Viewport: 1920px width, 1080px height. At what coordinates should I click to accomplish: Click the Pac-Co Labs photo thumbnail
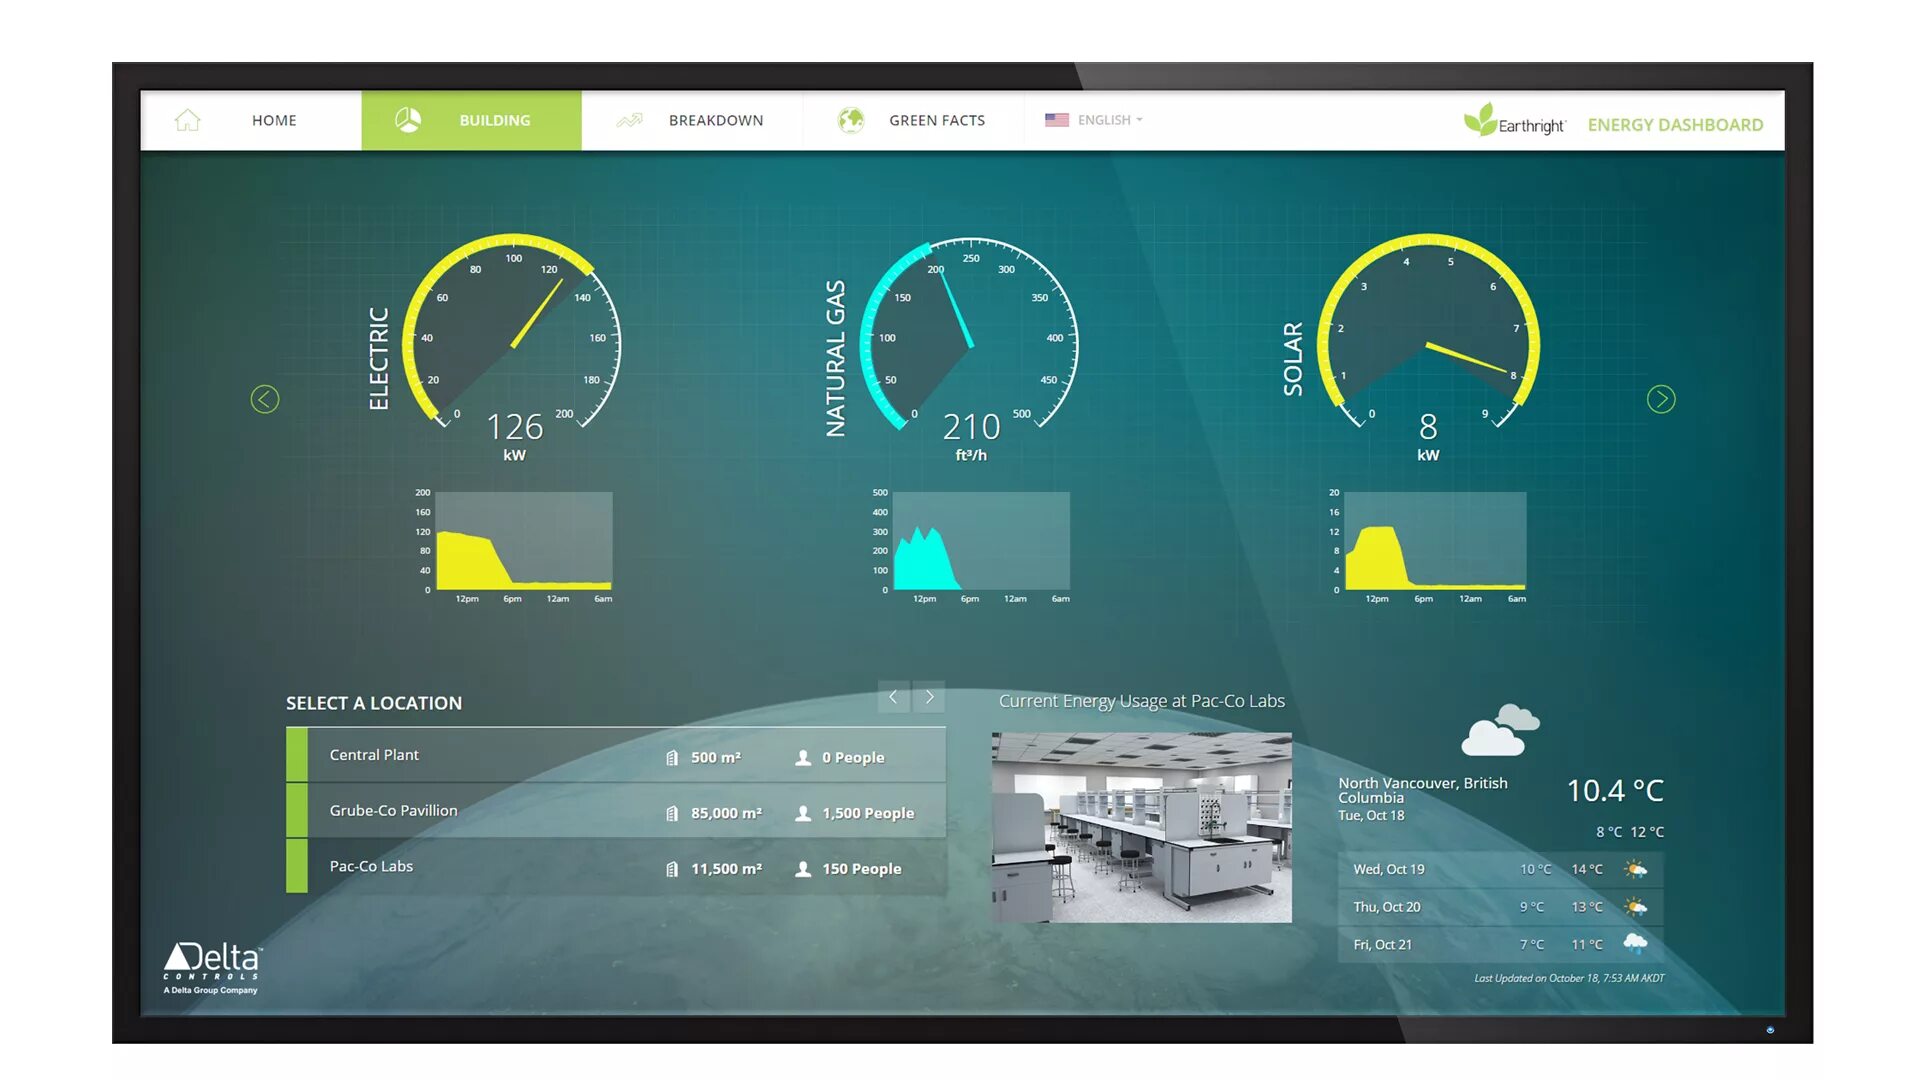1141,827
